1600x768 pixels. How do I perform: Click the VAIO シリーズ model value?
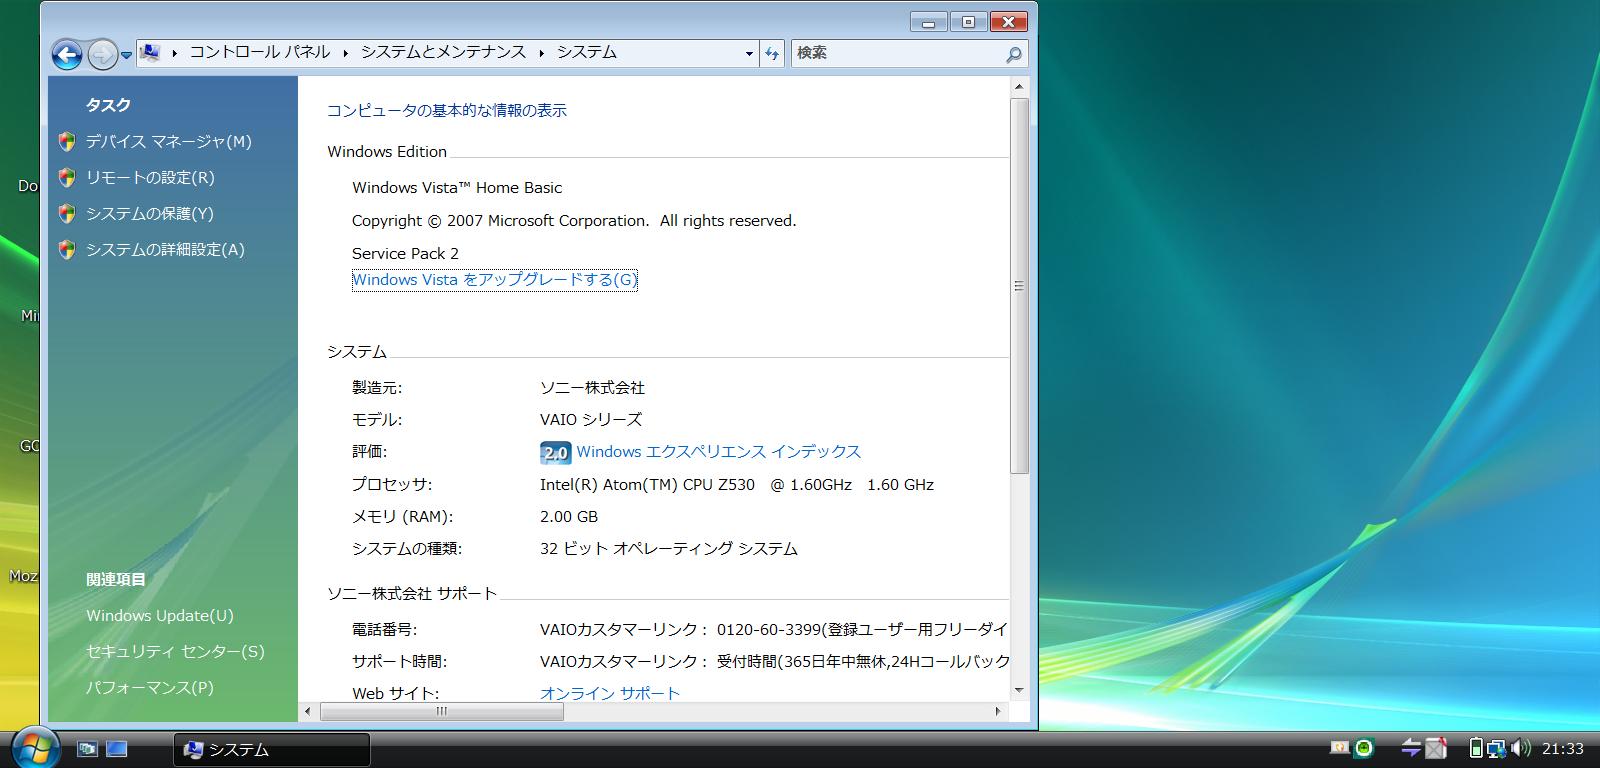(591, 419)
